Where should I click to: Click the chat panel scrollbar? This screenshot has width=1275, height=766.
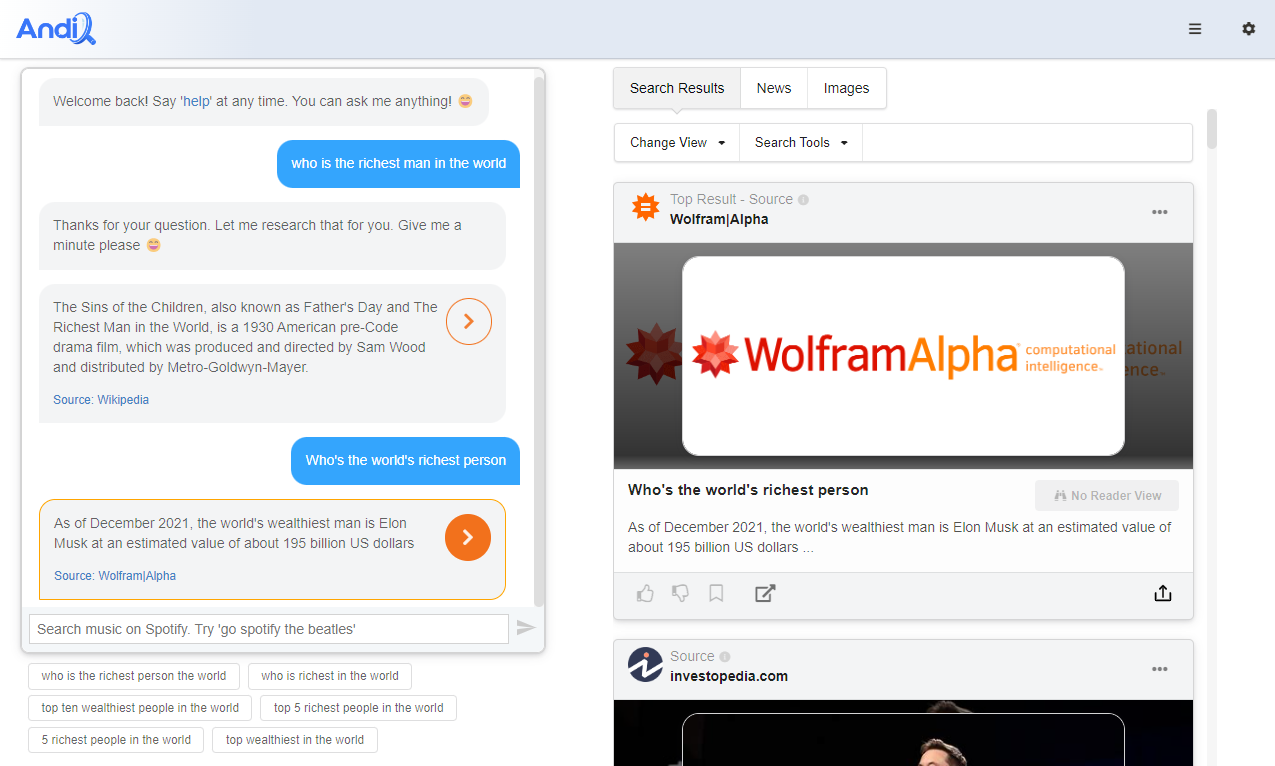(539, 340)
